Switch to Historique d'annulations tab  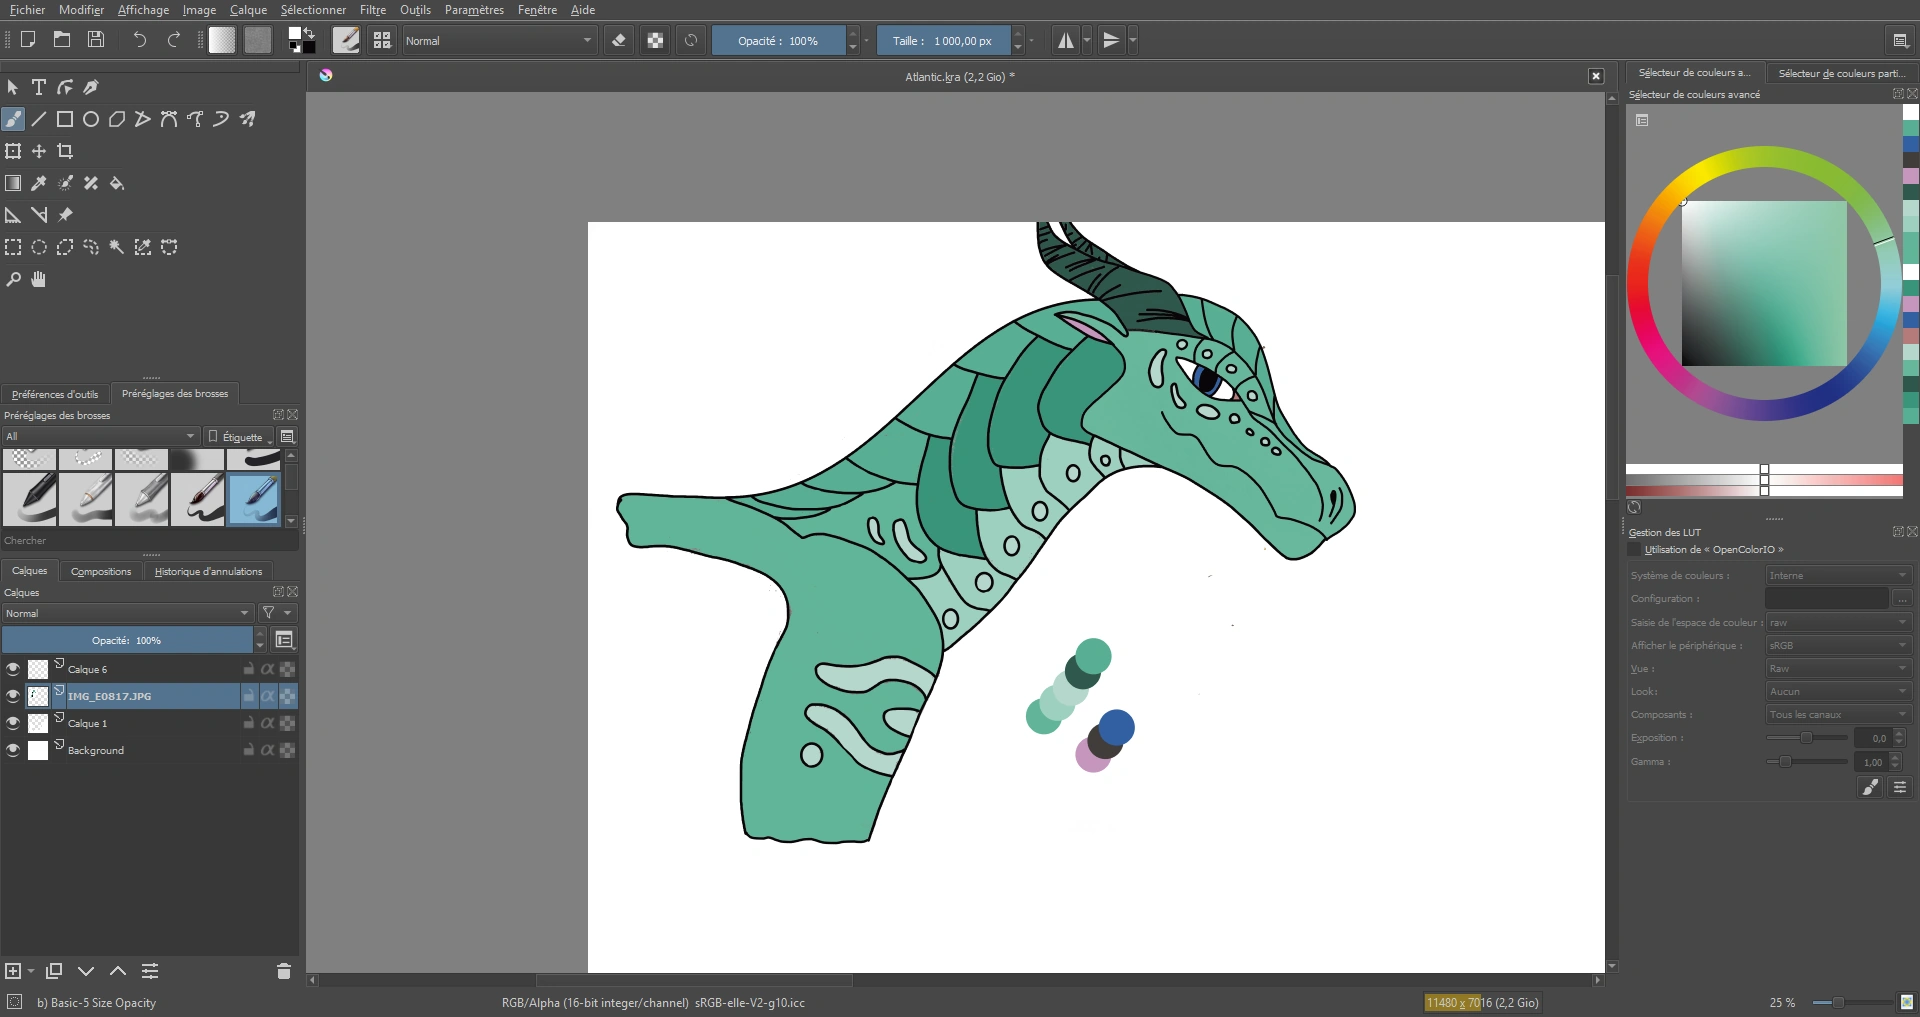(208, 571)
